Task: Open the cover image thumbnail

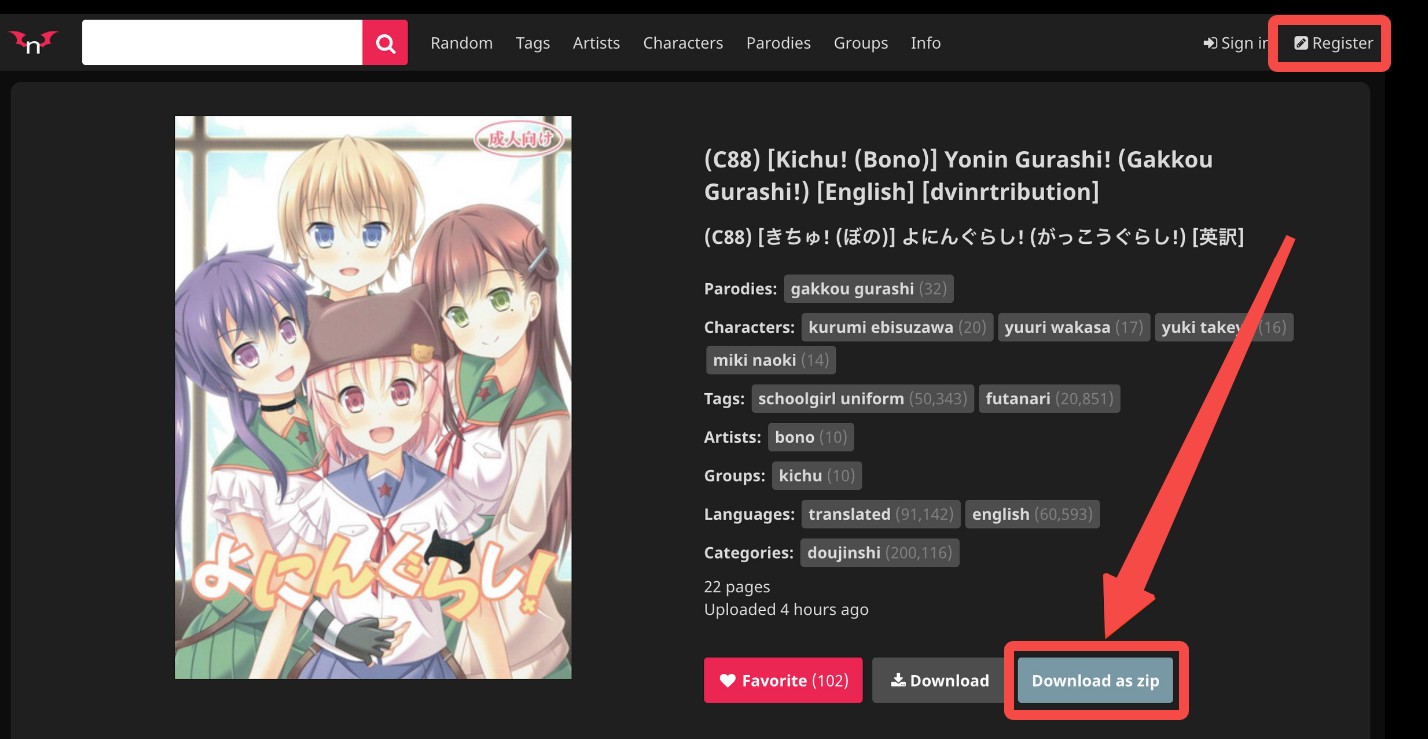Action: coord(373,397)
